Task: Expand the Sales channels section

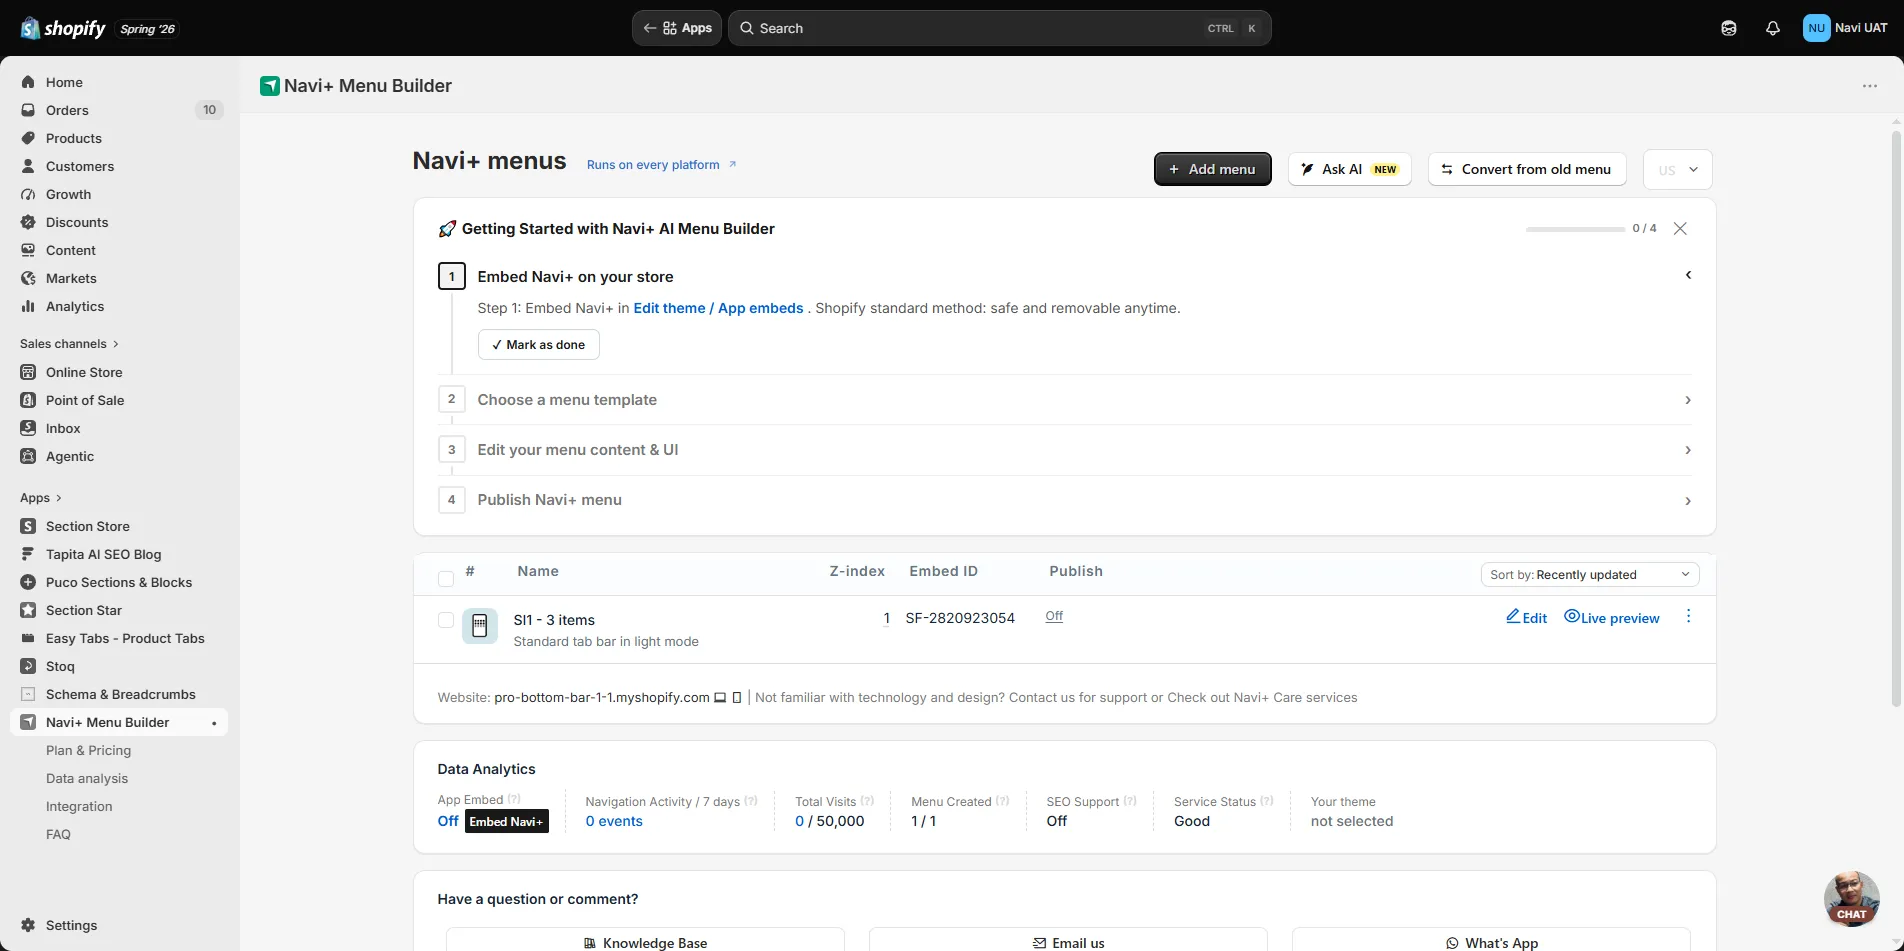Action: [69, 344]
